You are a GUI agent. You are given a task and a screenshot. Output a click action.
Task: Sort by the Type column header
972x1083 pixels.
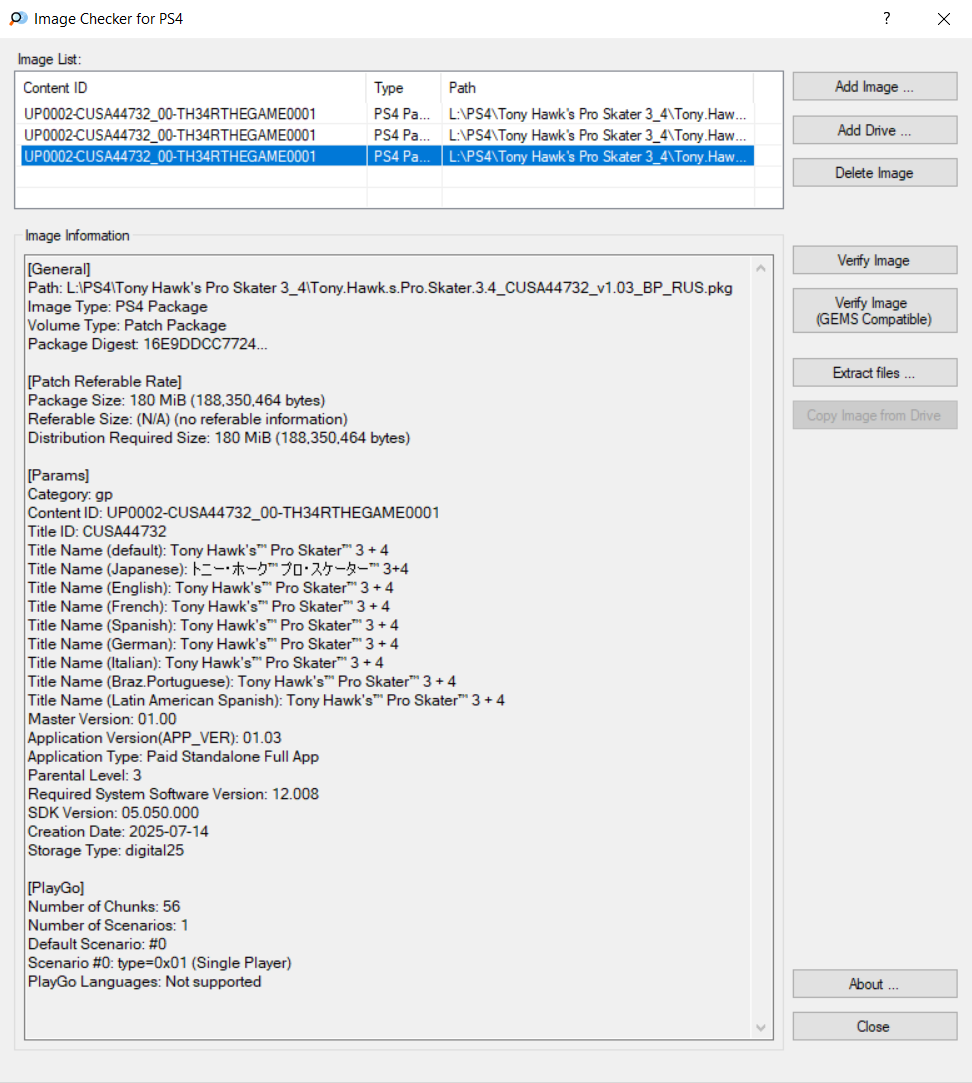click(x=403, y=88)
